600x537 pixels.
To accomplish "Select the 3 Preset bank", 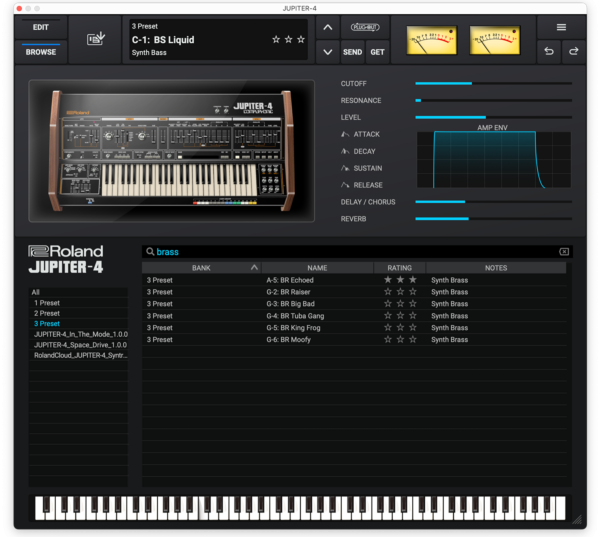I will tap(78, 323).
